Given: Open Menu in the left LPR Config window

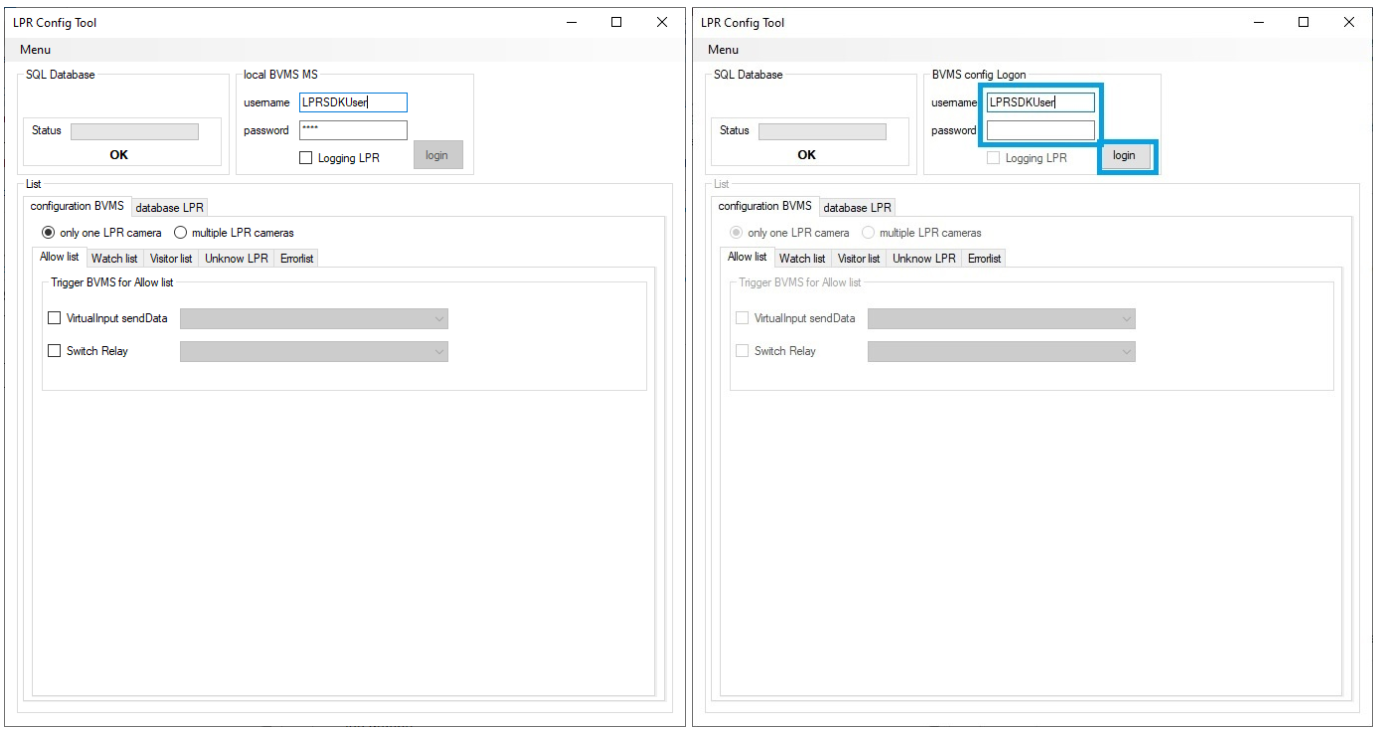Looking at the screenshot, I should (x=35, y=50).
